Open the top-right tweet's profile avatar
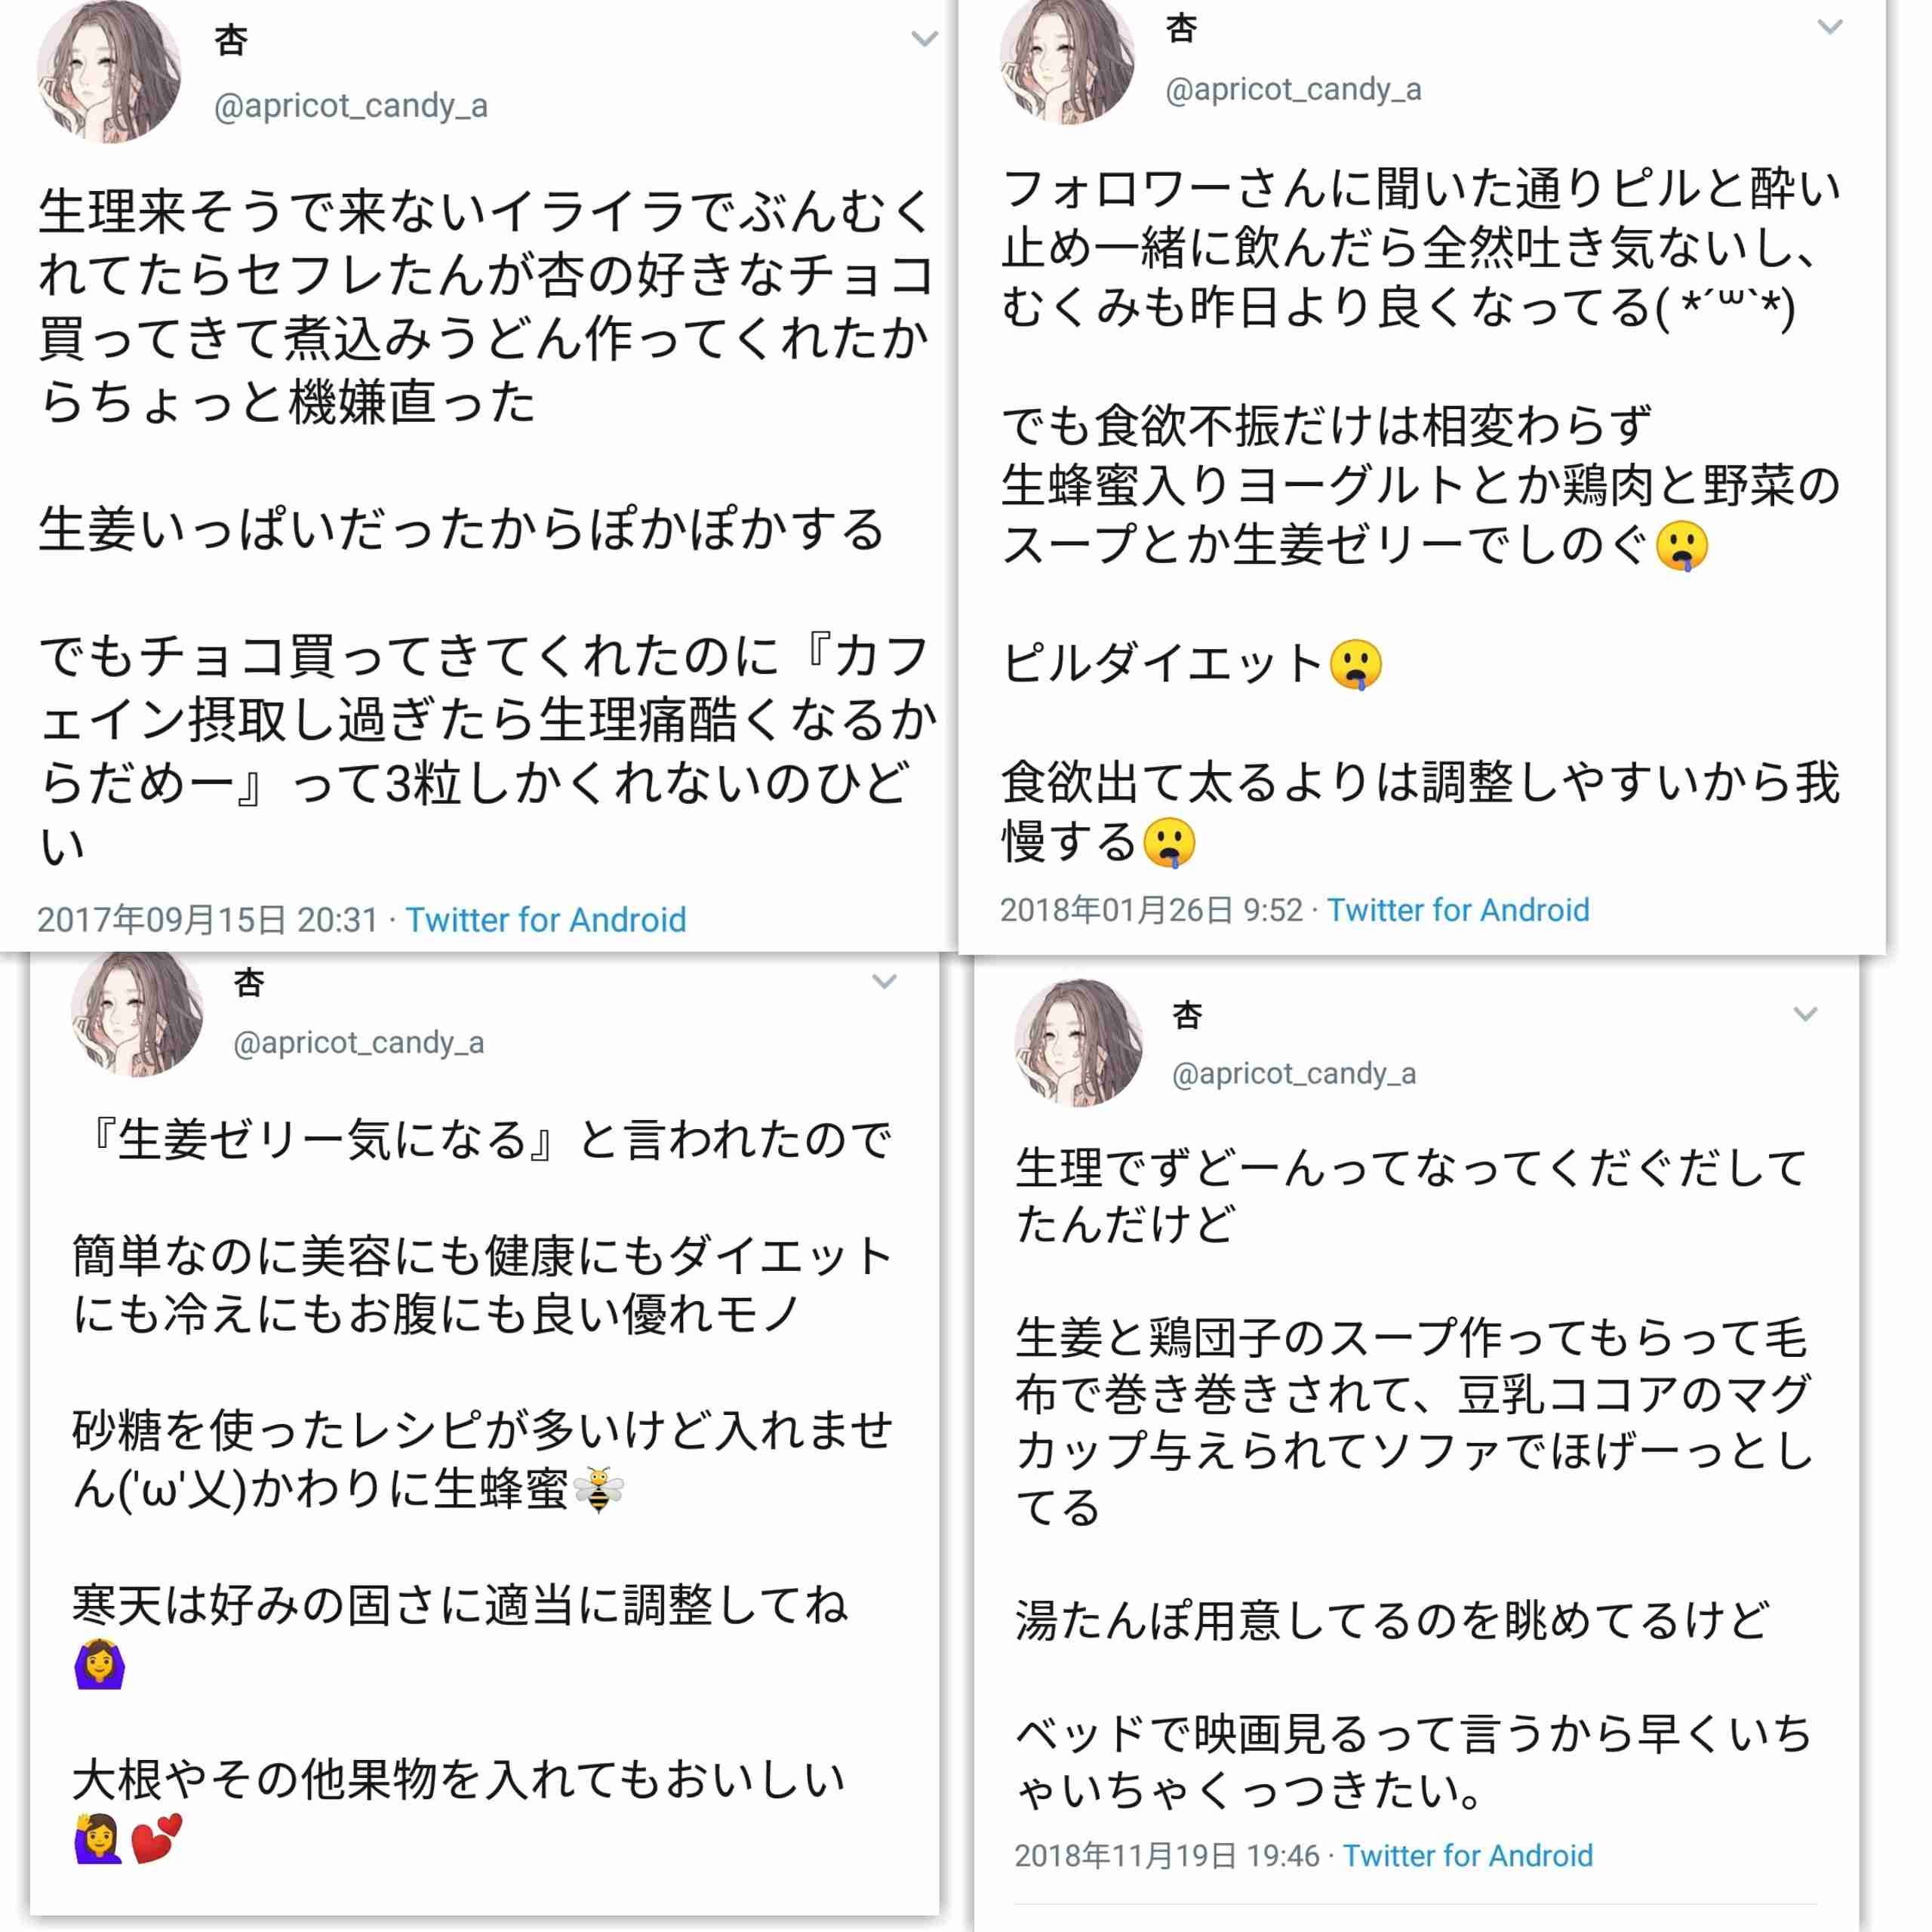This screenshot has height=1932, width=1932. [1067, 62]
